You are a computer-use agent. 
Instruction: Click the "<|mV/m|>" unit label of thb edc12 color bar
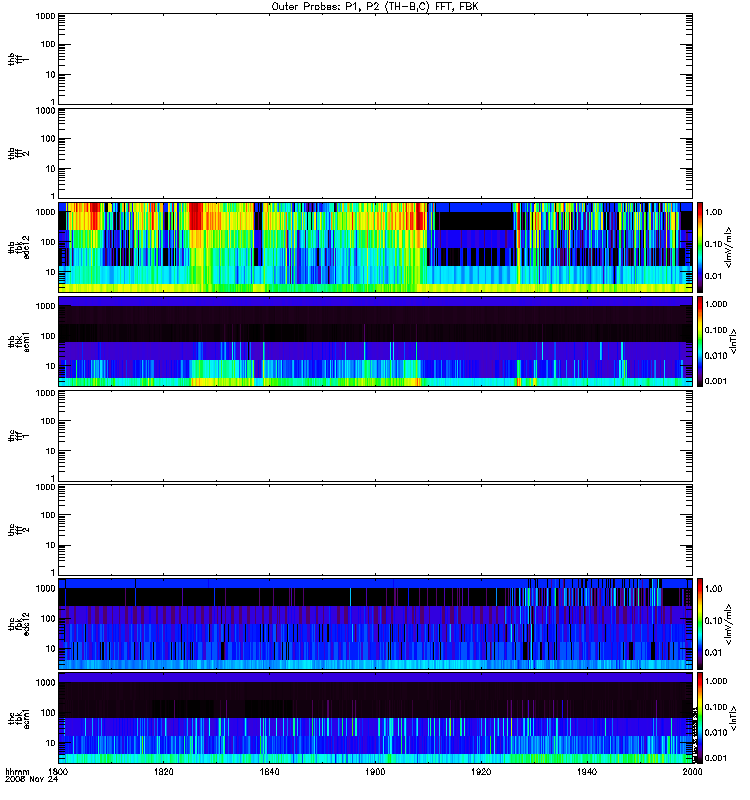(x=728, y=247)
